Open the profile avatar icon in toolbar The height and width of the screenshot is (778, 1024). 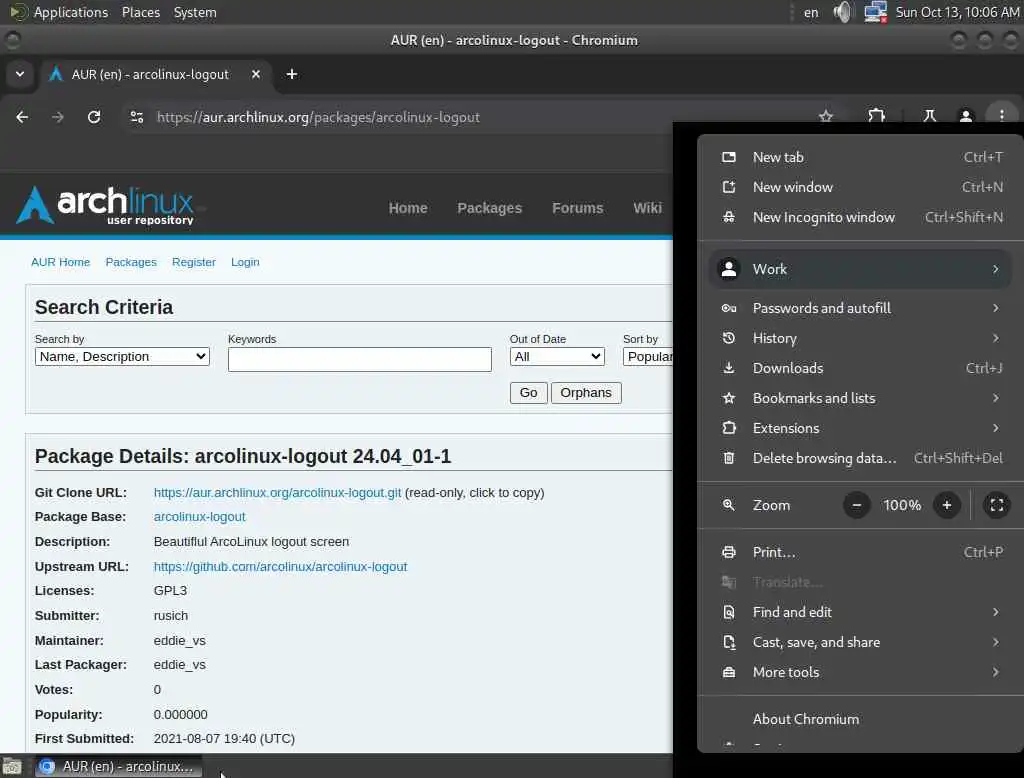965,116
